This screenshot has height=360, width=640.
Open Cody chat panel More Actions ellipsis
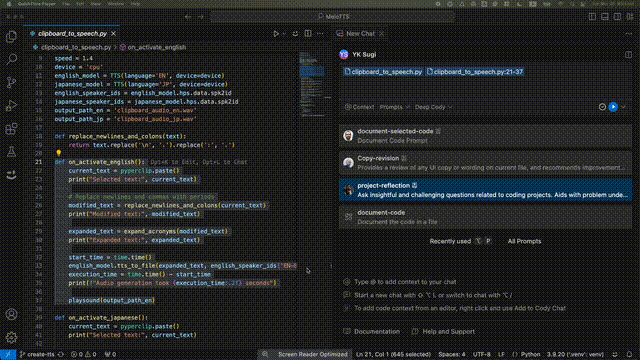[x=628, y=33]
